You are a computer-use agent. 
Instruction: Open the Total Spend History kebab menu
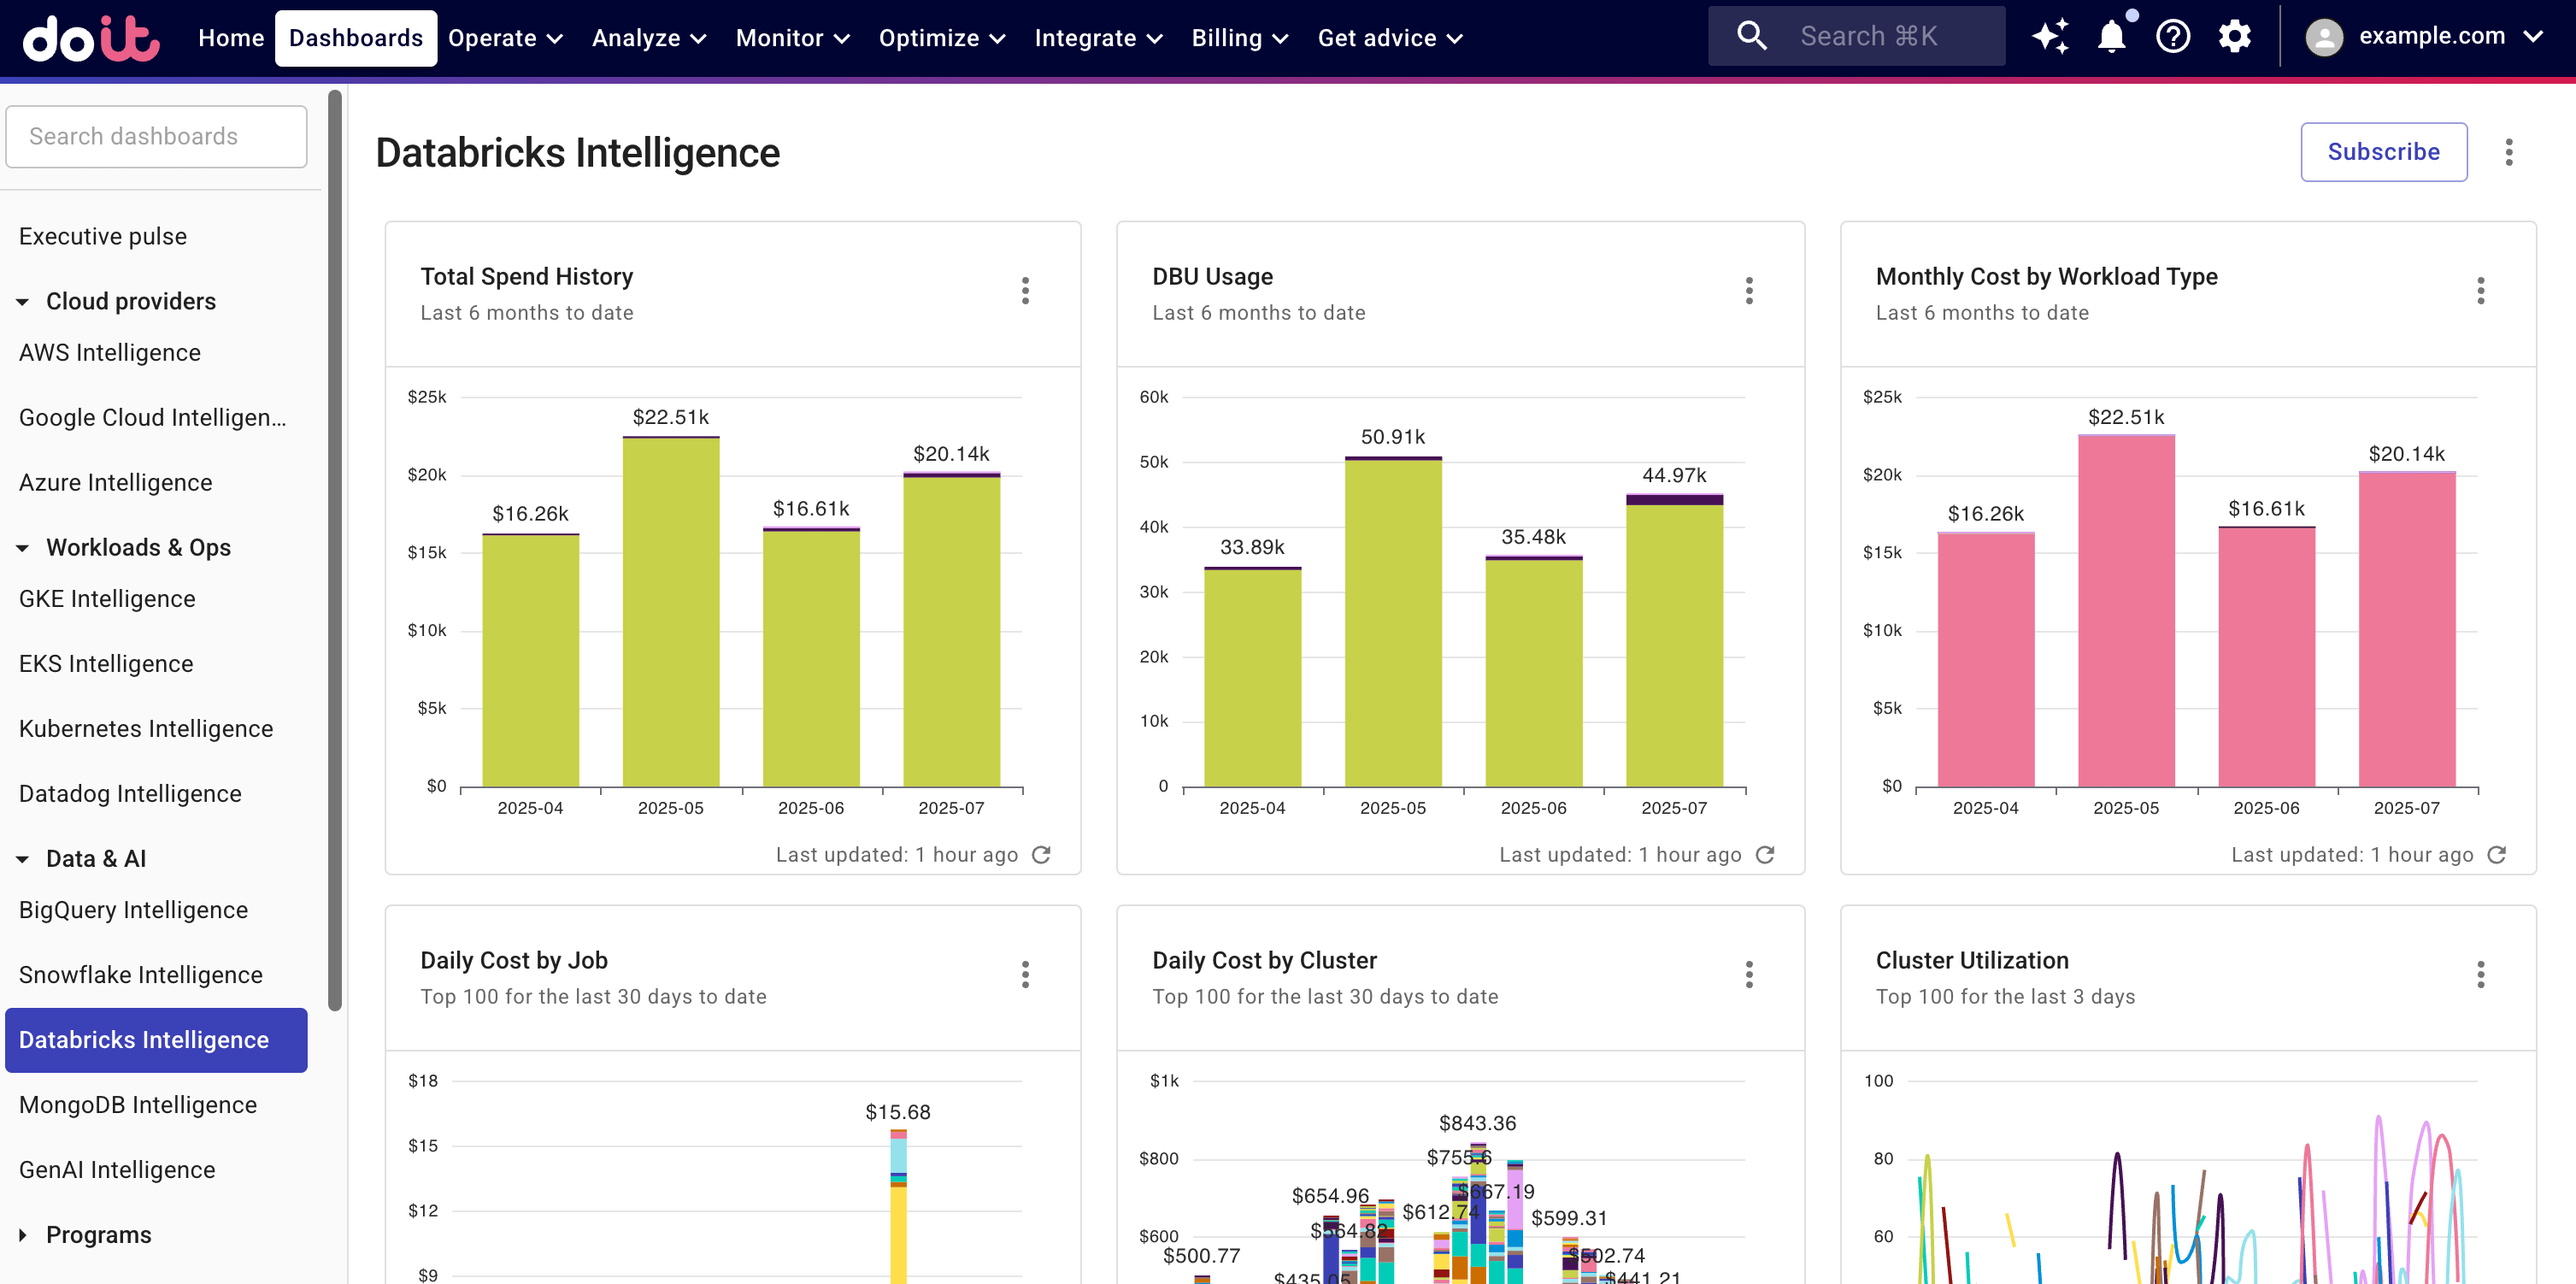tap(1026, 291)
